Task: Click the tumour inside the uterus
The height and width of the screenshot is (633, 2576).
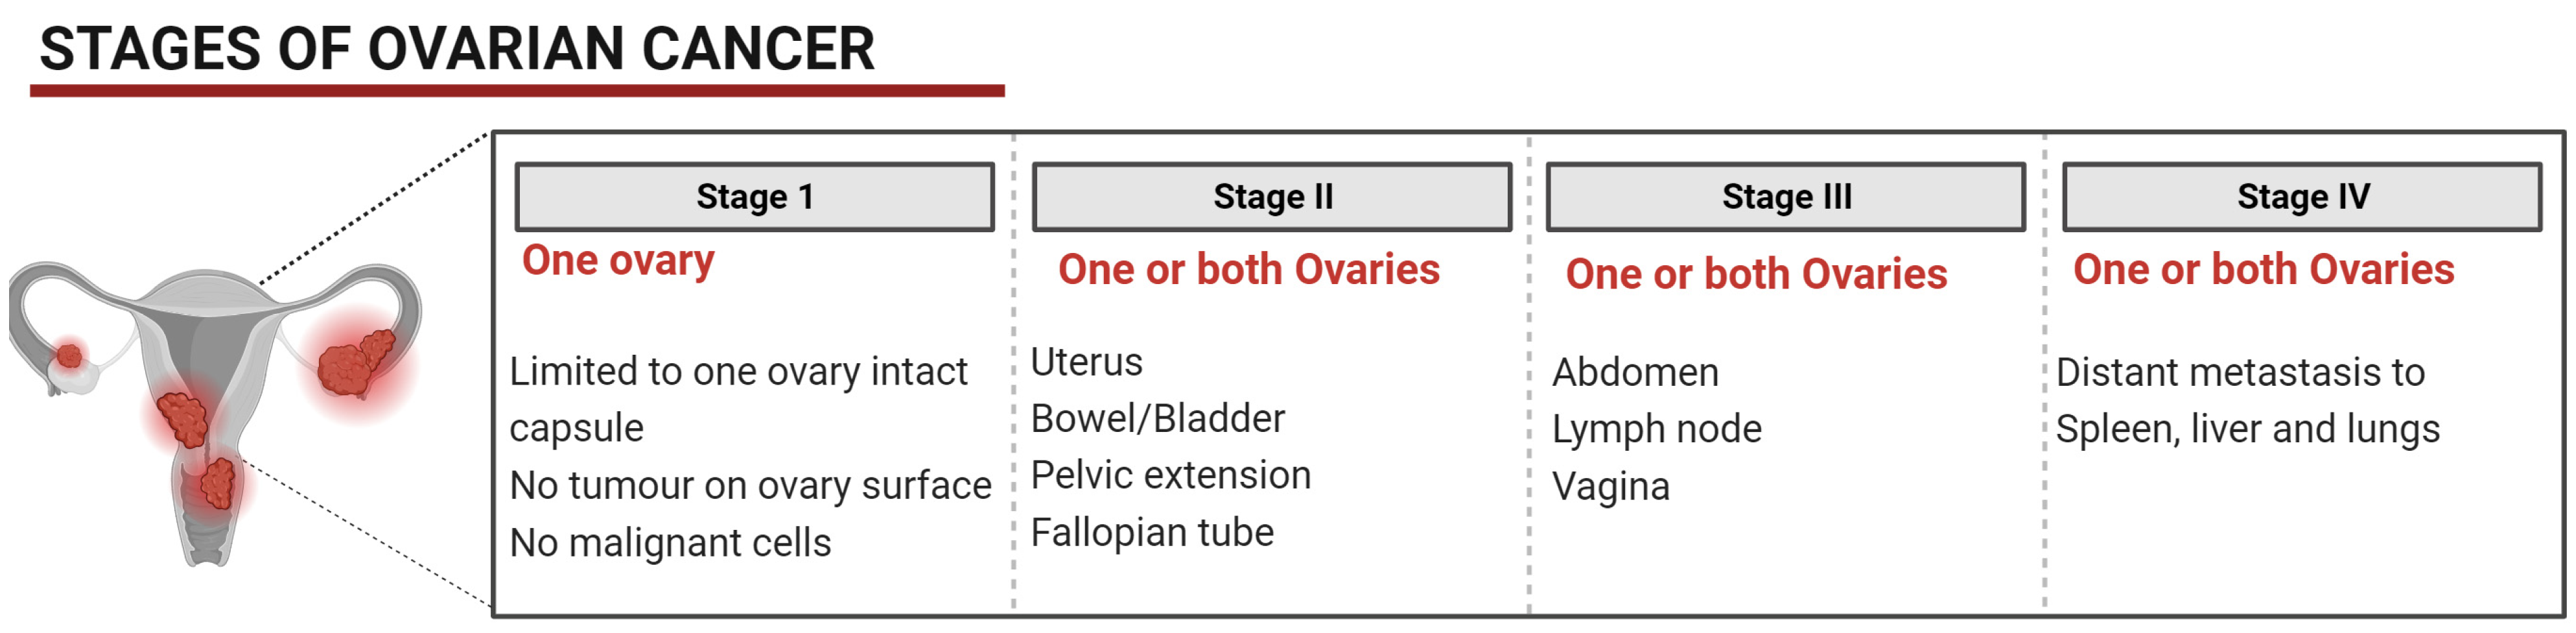Action: click(184, 418)
